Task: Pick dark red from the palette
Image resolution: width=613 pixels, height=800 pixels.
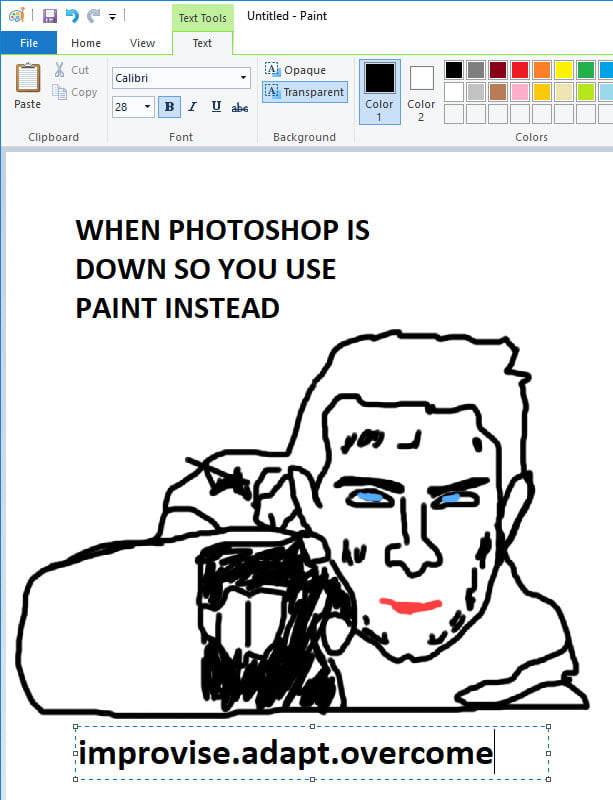Action: click(x=498, y=70)
